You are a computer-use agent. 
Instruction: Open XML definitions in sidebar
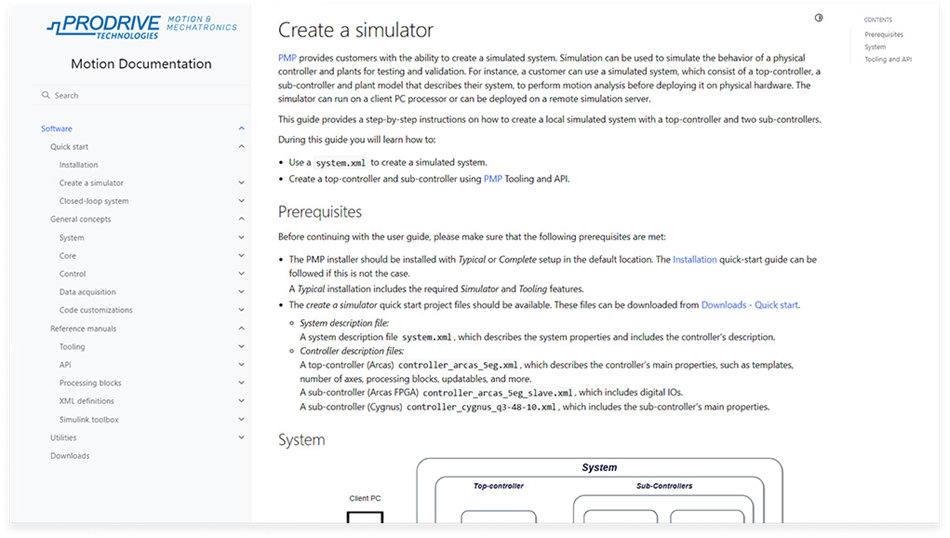pos(86,401)
